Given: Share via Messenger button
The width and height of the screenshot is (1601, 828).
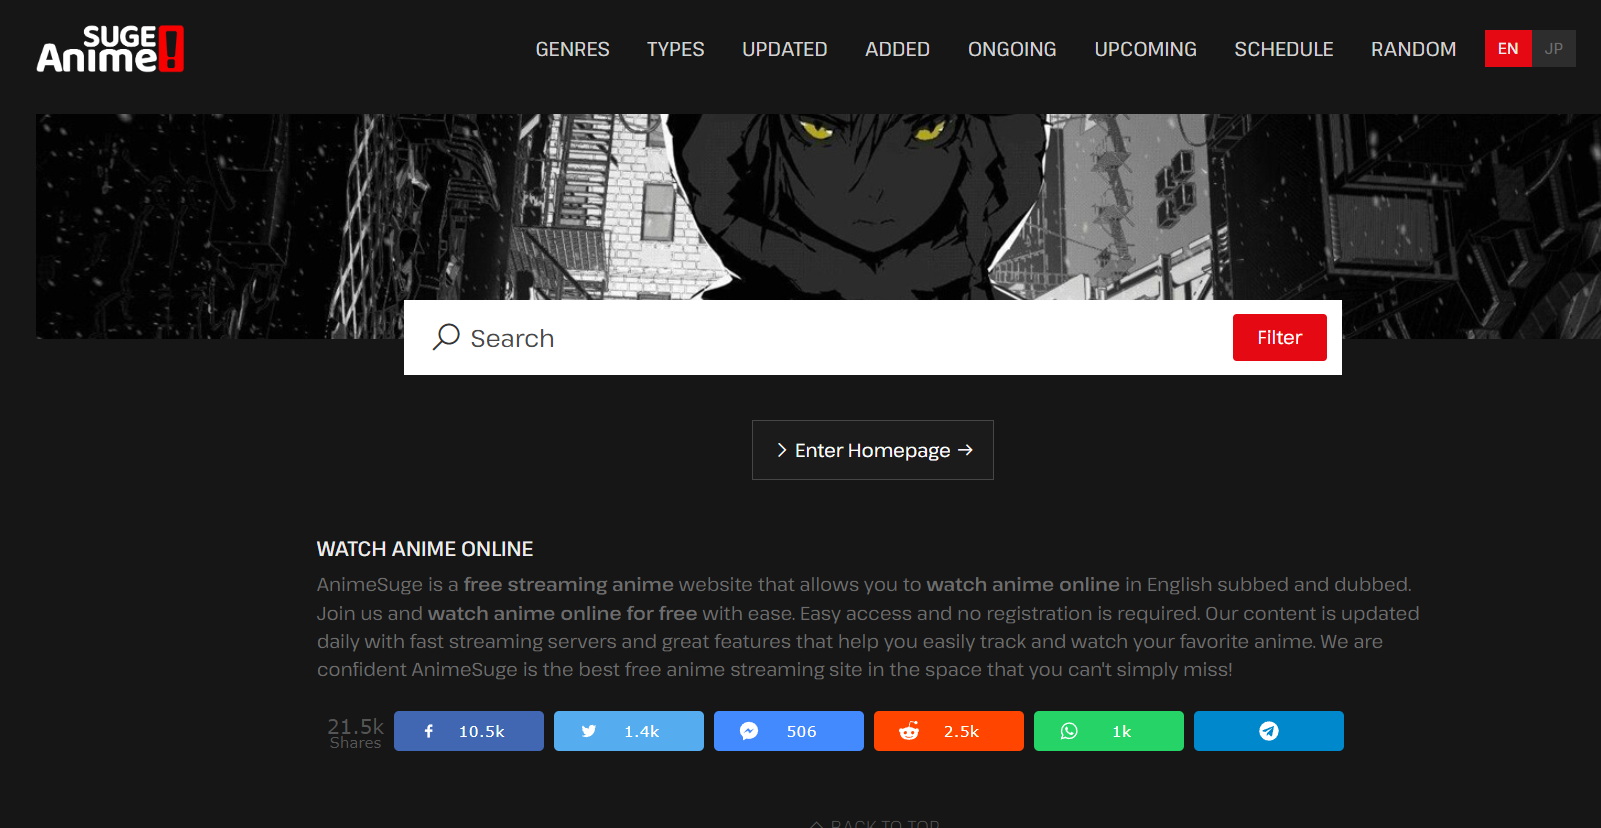Looking at the screenshot, I should point(788,731).
